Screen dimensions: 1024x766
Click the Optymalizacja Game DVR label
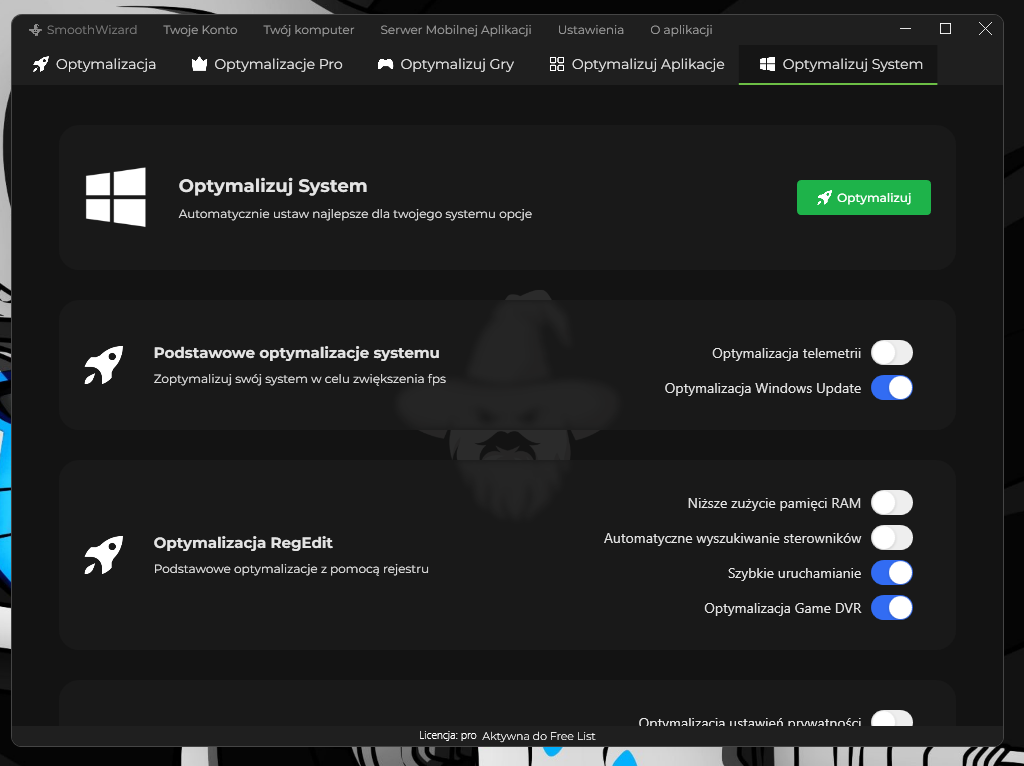coord(782,609)
